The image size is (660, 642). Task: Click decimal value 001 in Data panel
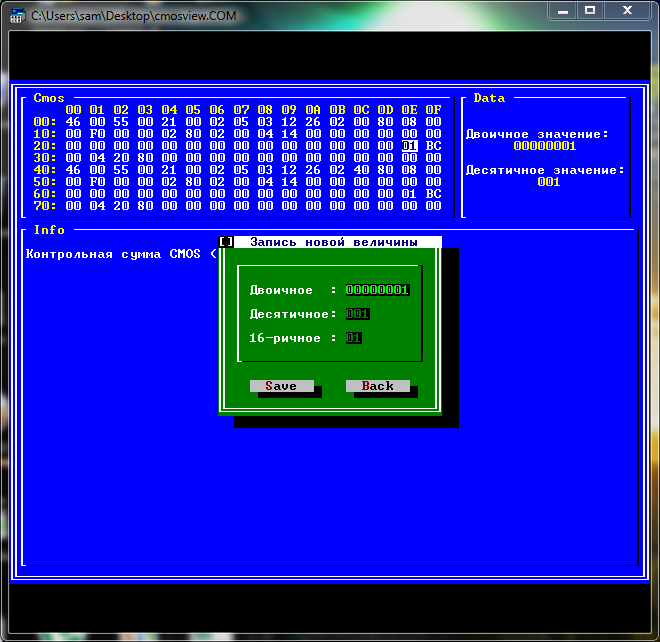click(x=549, y=182)
